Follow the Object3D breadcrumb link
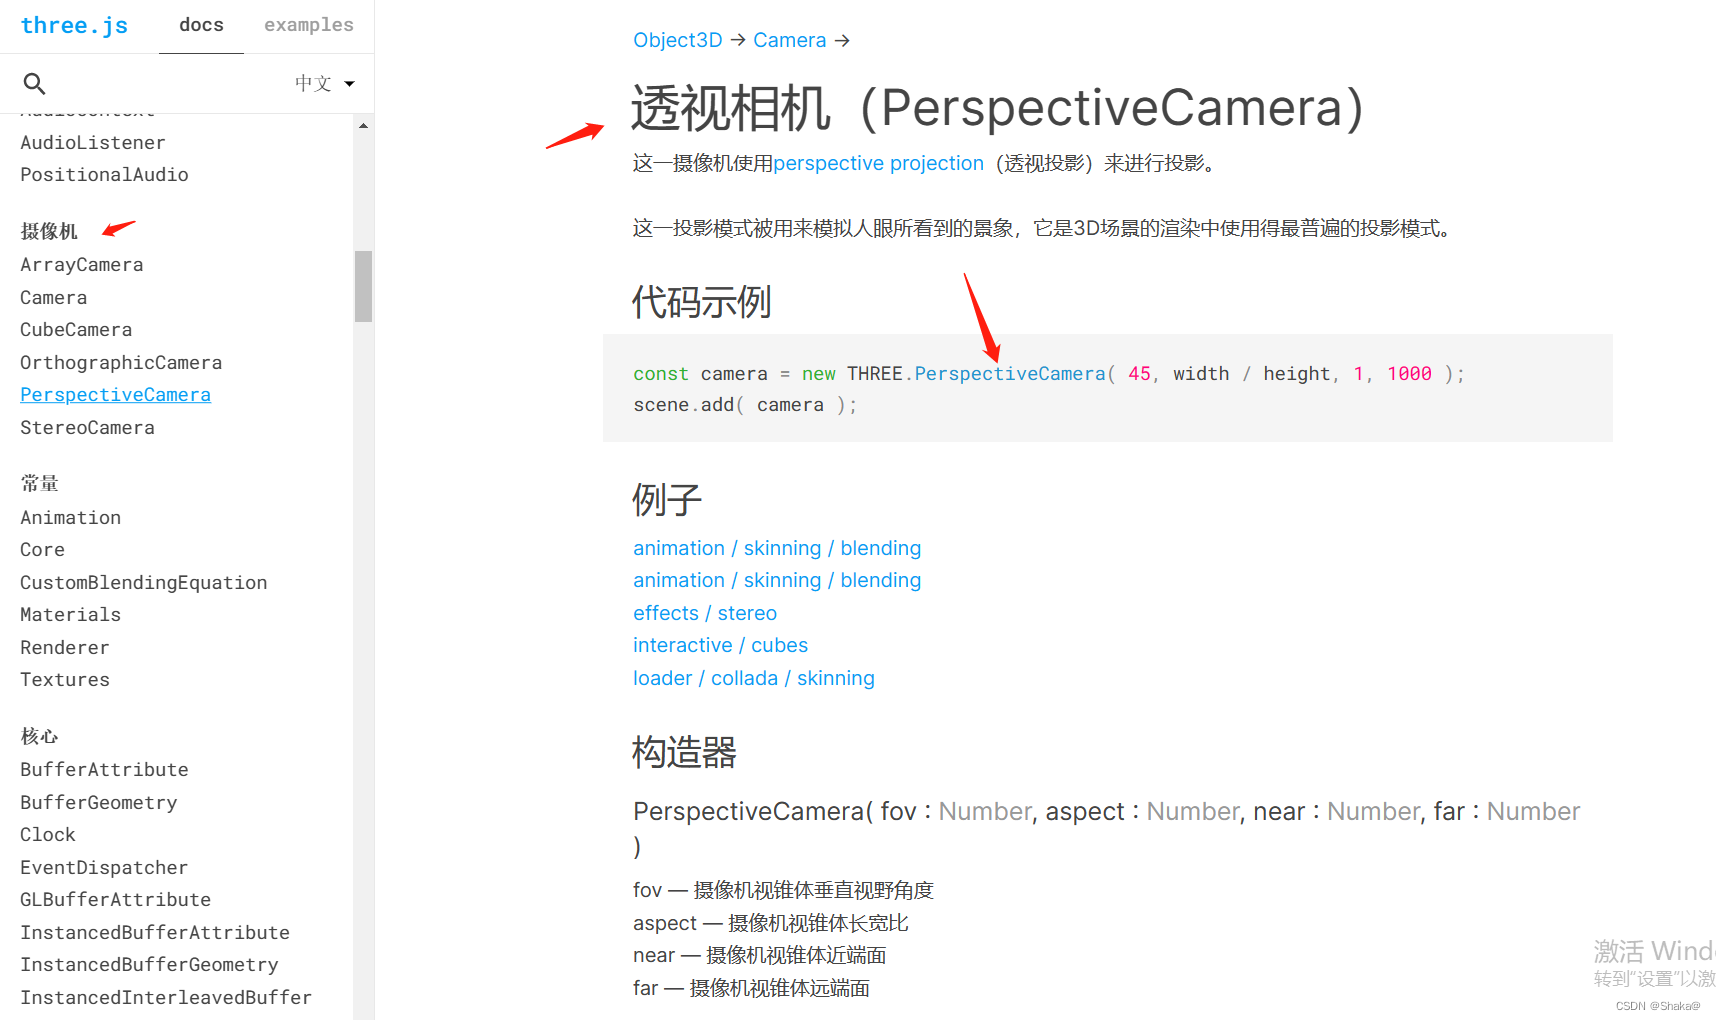This screenshot has width=1716, height=1020. point(677,40)
